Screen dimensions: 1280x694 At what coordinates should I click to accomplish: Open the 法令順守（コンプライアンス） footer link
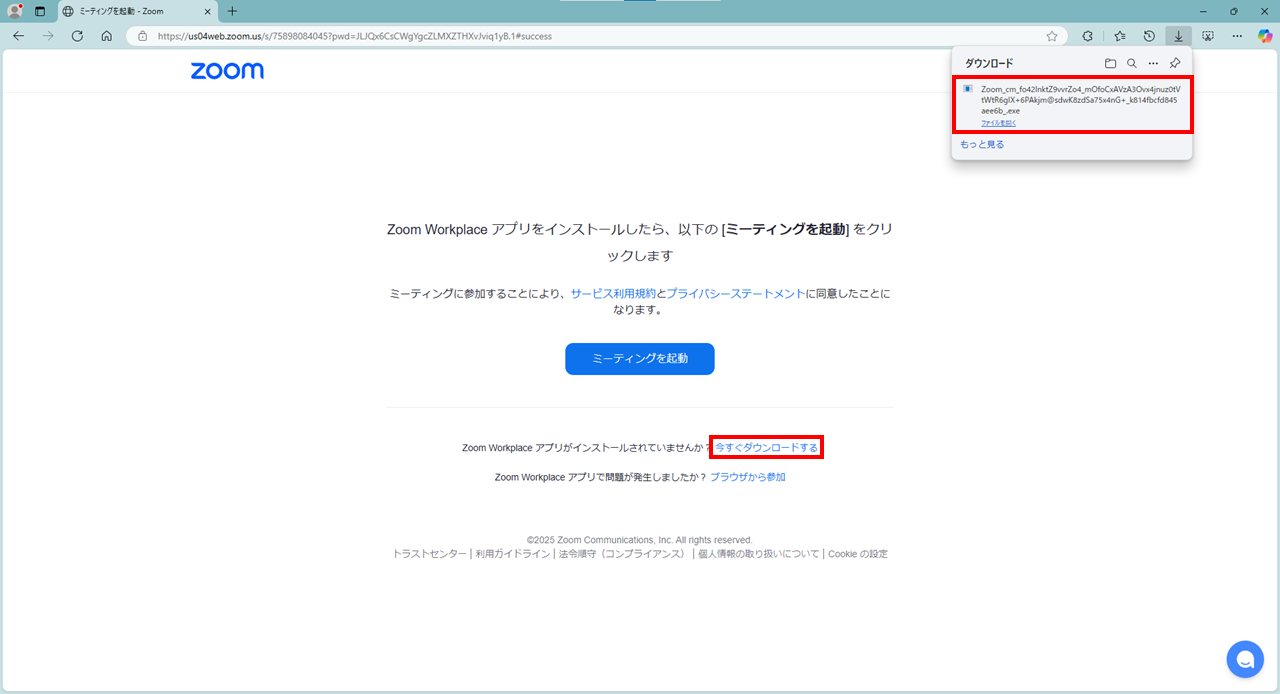(622, 554)
